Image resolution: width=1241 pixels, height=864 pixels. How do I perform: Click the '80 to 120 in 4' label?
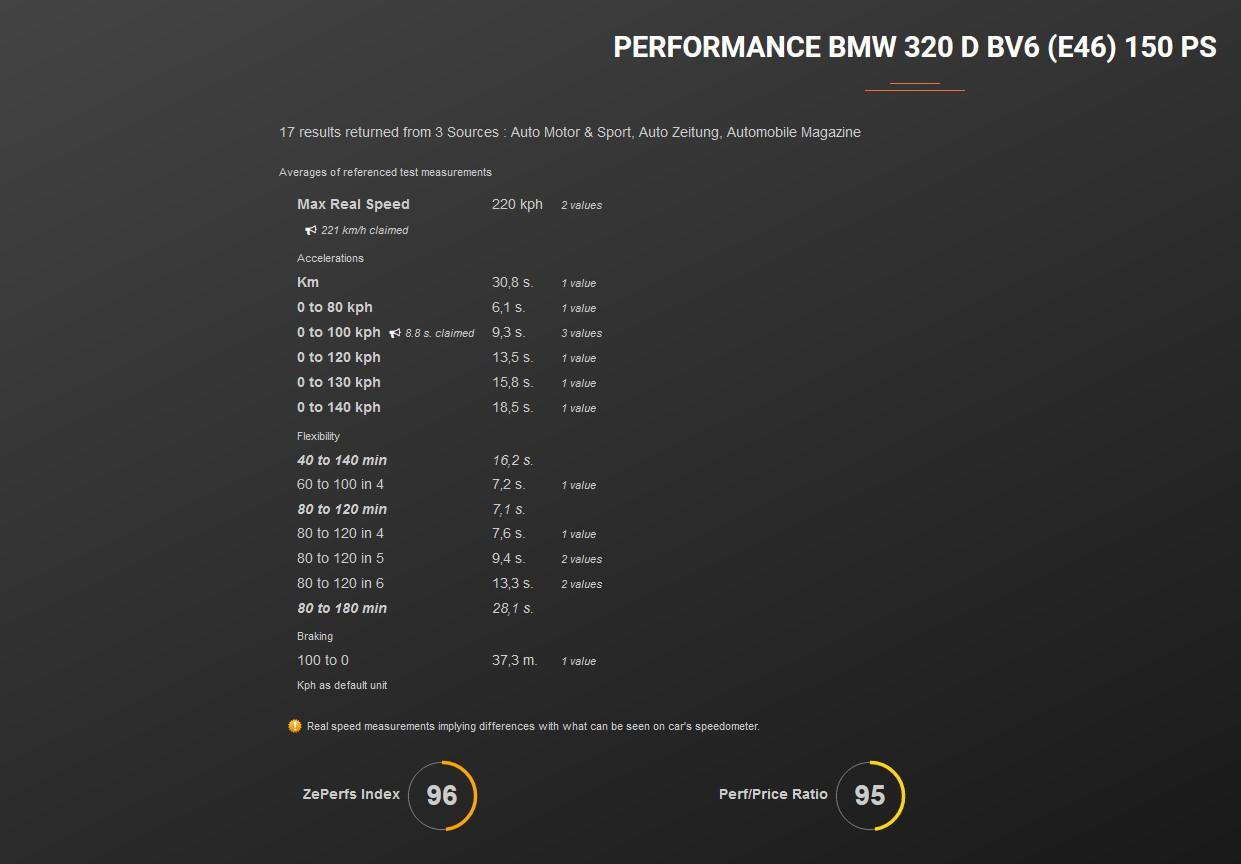point(340,533)
